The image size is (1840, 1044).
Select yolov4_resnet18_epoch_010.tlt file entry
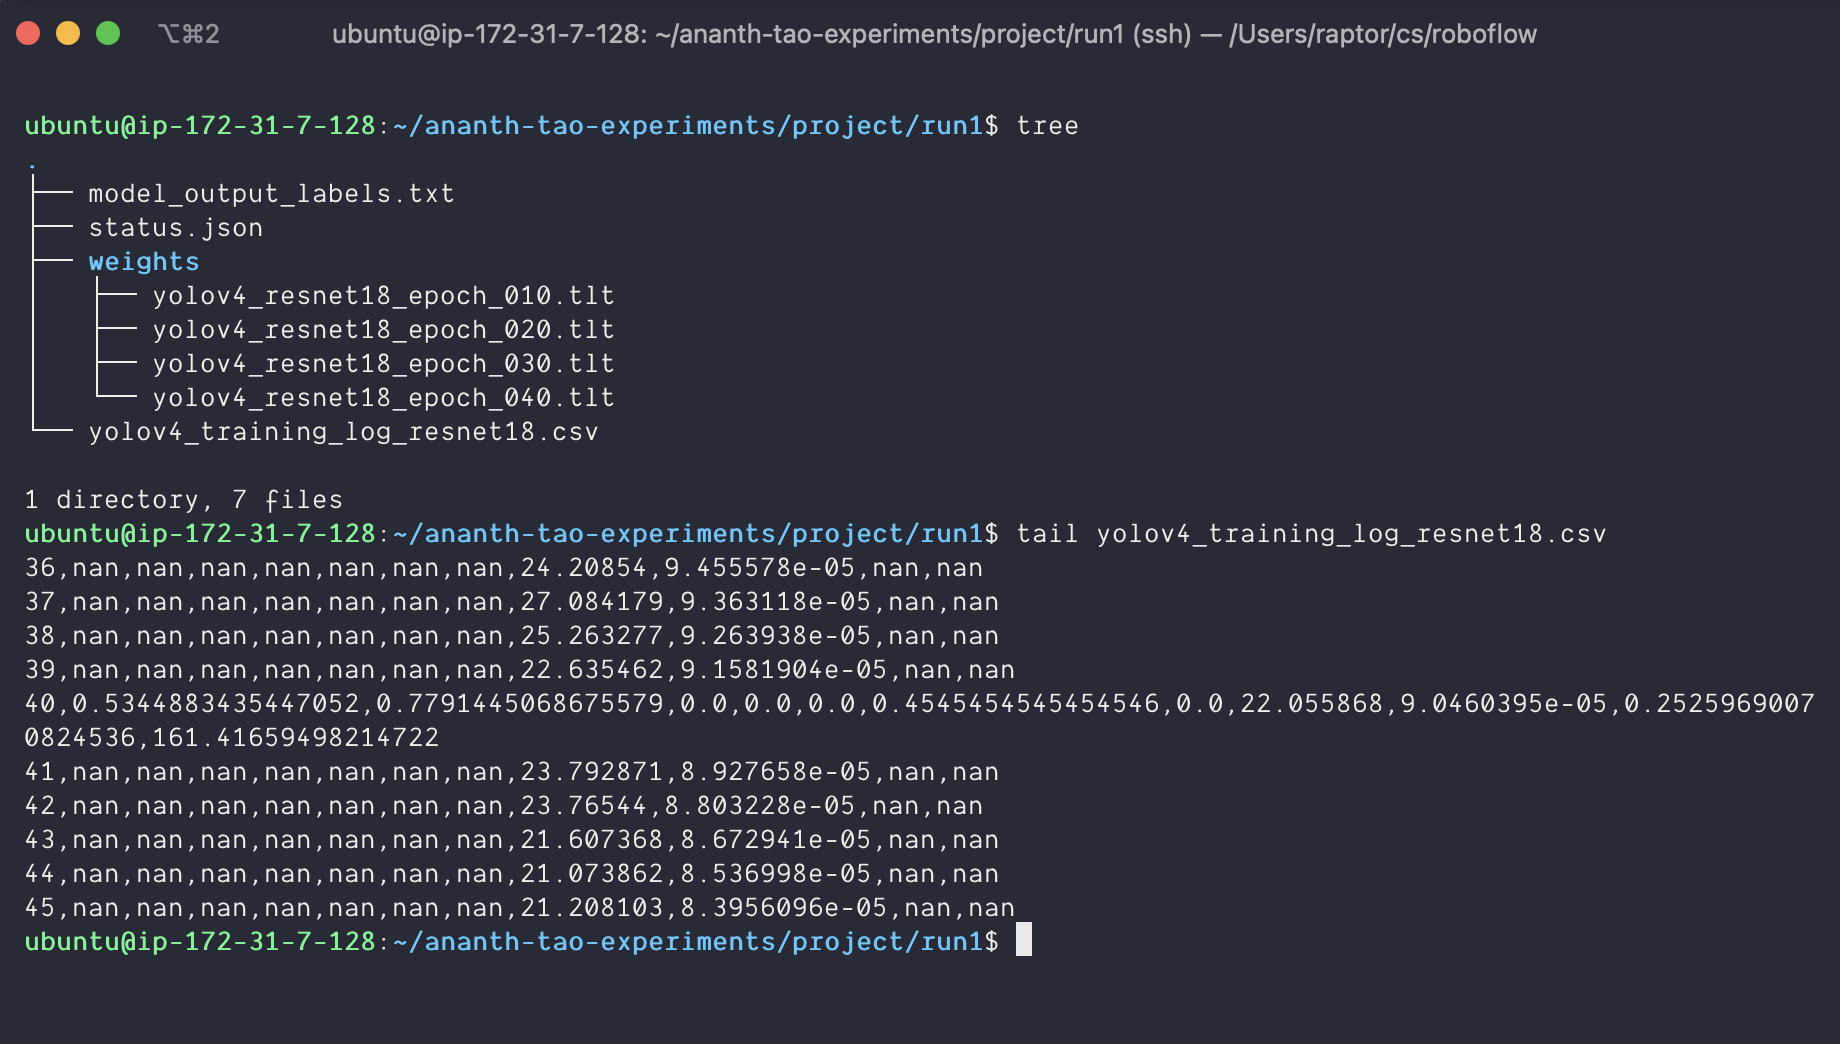[383, 296]
